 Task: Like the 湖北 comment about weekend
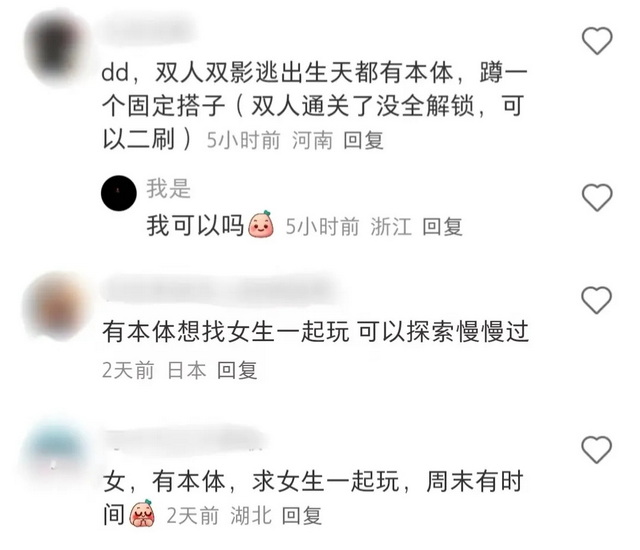tap(597, 449)
